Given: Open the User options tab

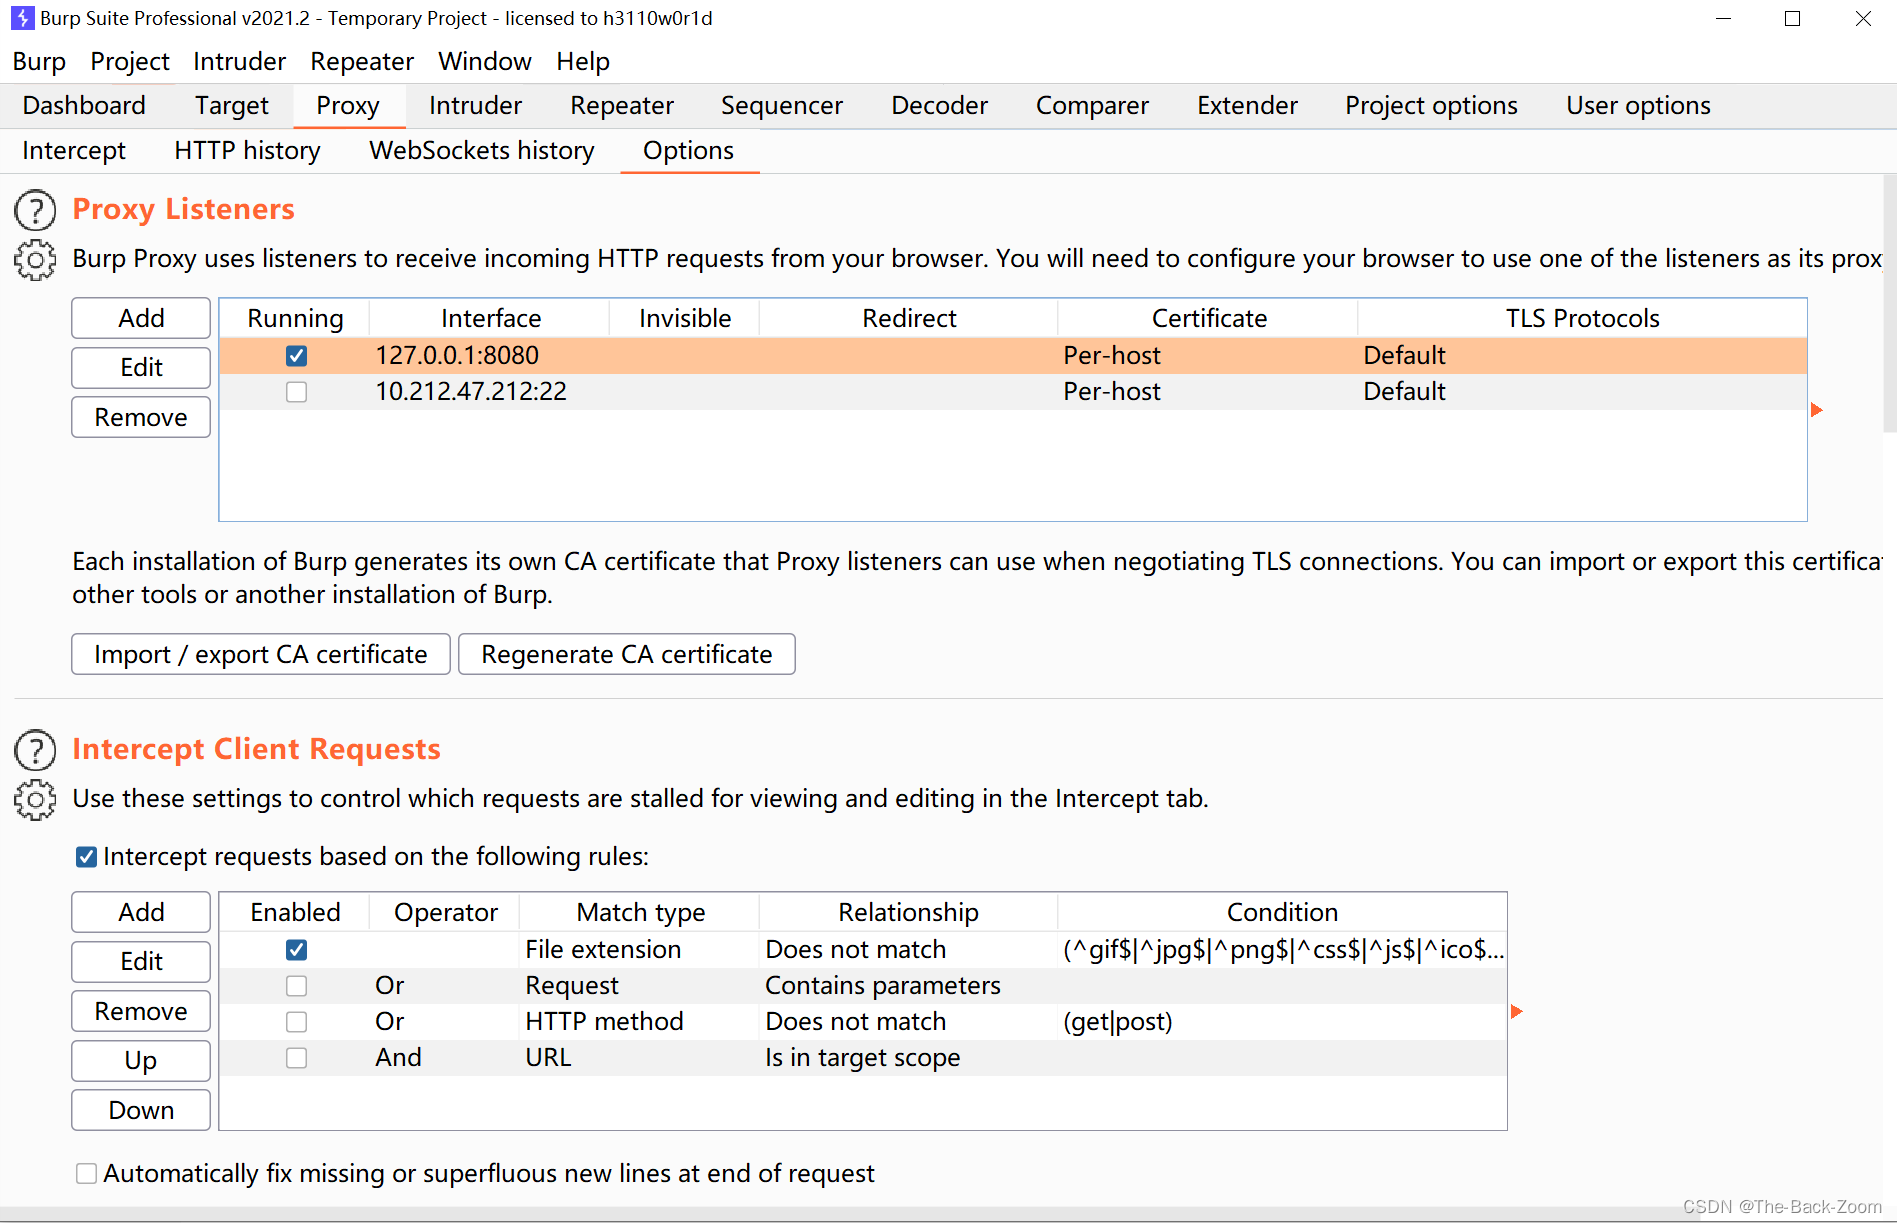Looking at the screenshot, I should coord(1638,106).
